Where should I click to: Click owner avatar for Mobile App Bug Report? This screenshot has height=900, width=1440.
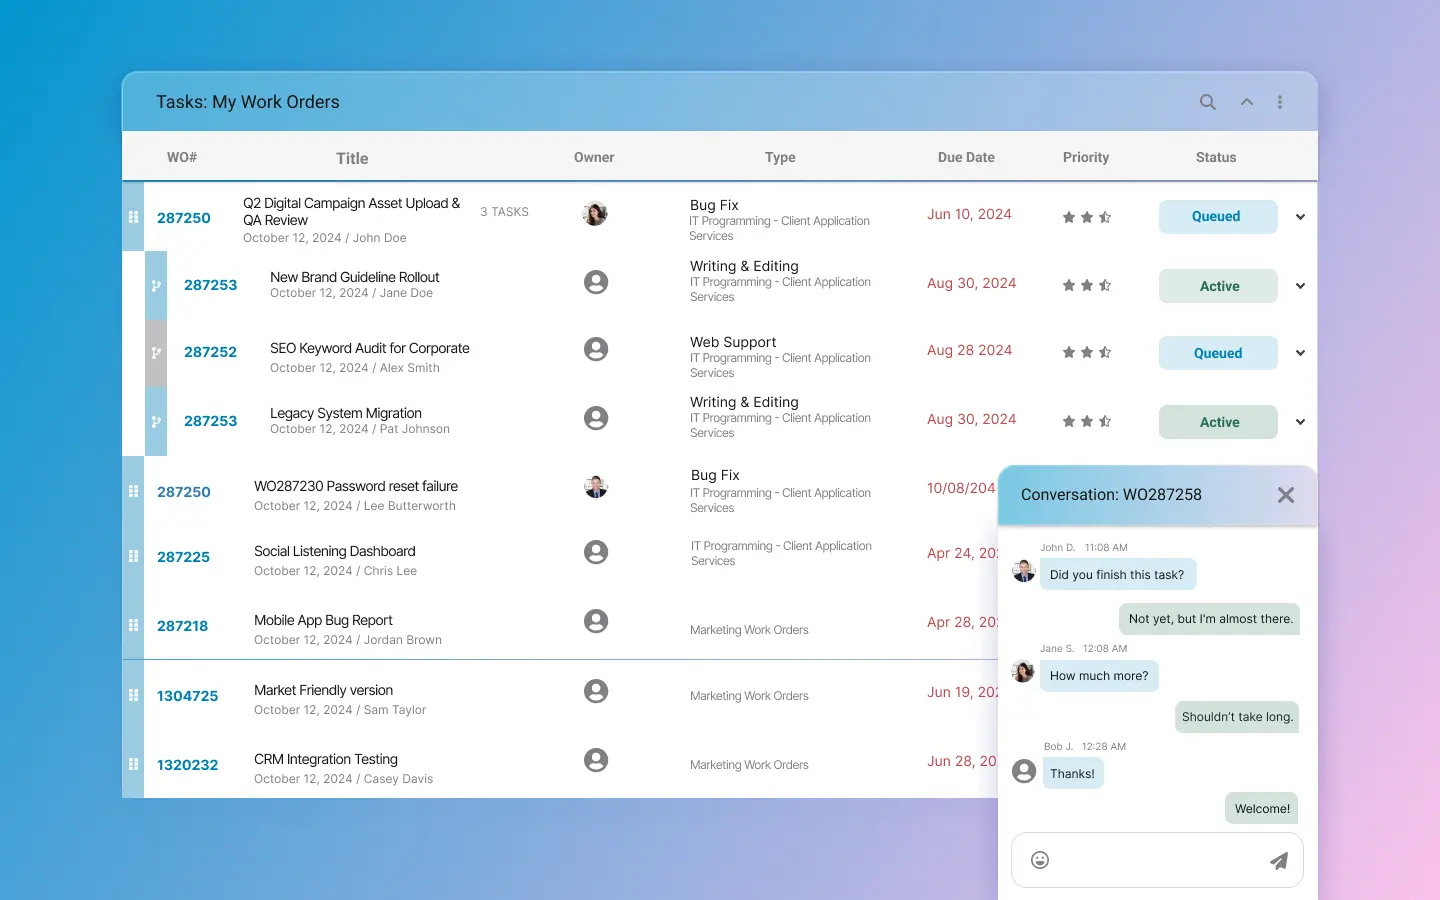[596, 621]
